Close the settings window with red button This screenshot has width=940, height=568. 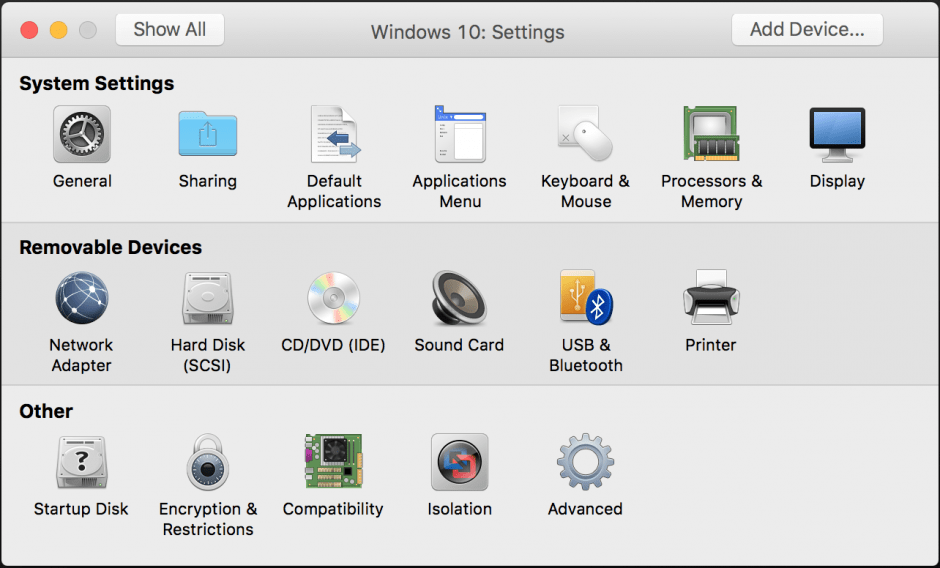click(29, 30)
